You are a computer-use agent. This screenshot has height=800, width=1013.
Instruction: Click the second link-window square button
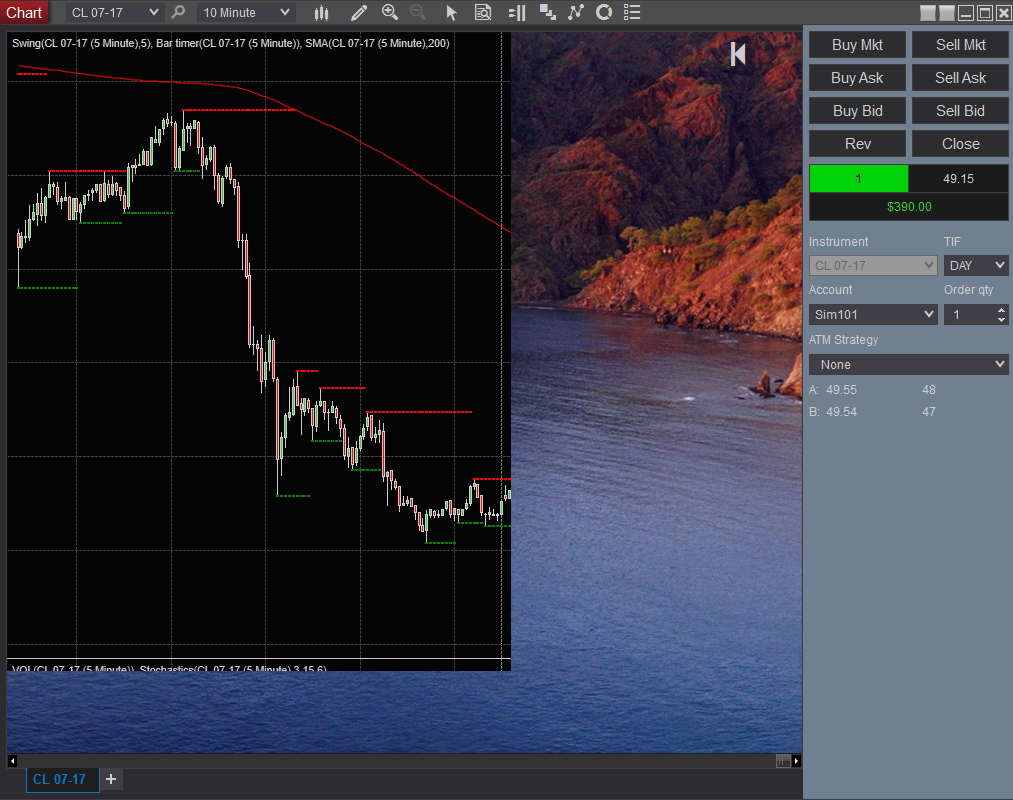pos(947,13)
